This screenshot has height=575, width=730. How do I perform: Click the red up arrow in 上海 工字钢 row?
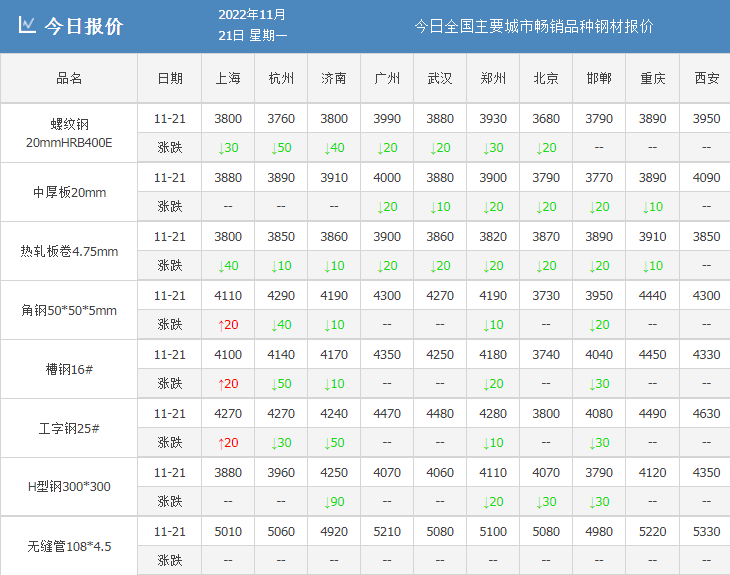(221, 443)
